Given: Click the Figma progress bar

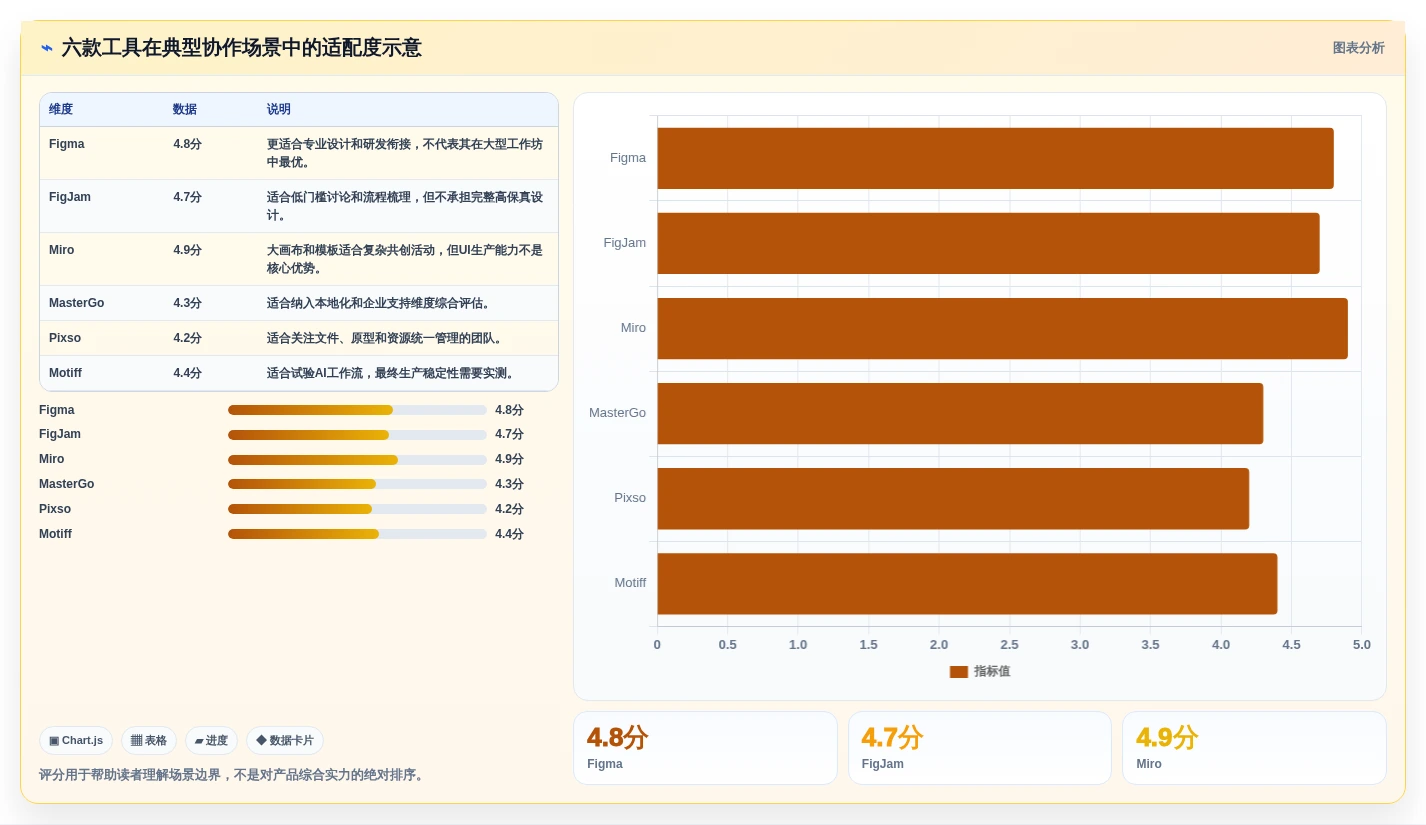Looking at the screenshot, I should [x=357, y=410].
